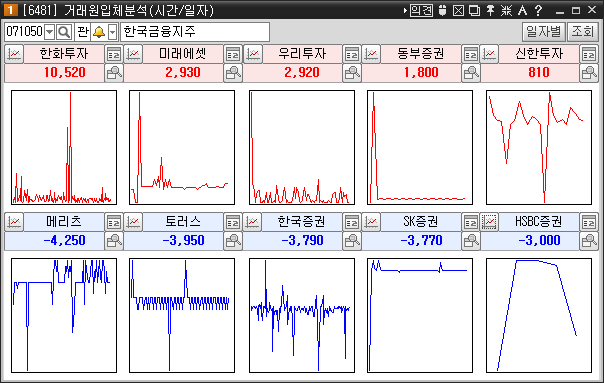Click the list icon next to 메리츠
This screenshot has width=604, height=383.
[114, 222]
